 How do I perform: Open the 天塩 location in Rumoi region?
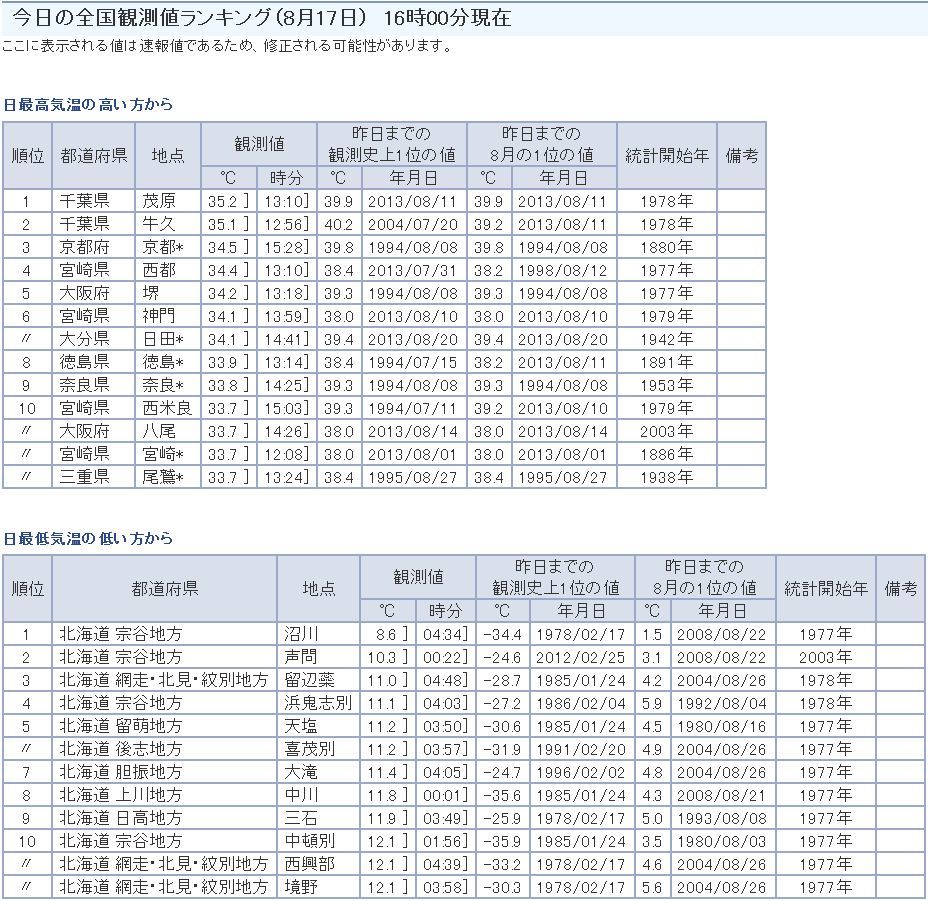pos(301,726)
